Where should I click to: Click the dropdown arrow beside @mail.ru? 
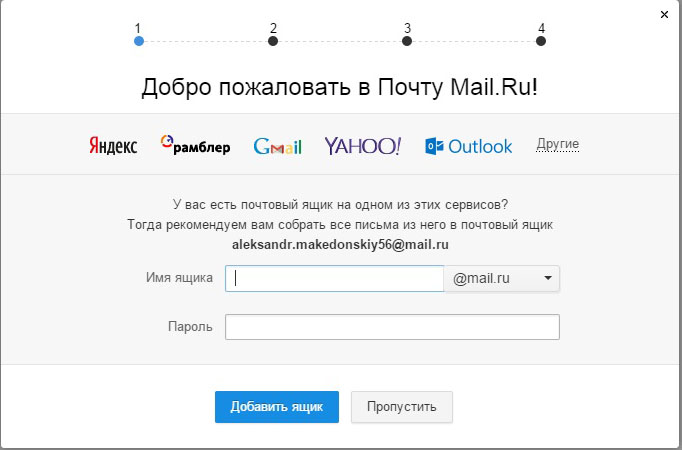tap(548, 279)
